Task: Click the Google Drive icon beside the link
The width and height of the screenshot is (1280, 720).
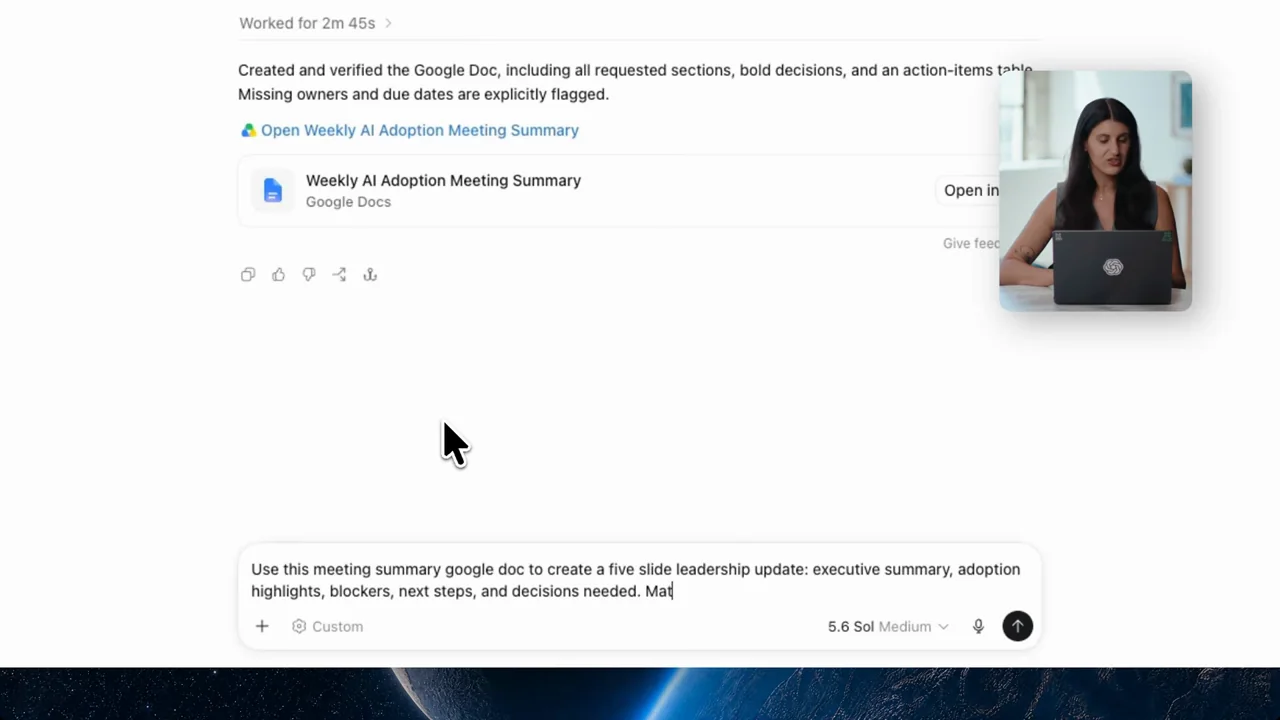Action: click(x=248, y=130)
